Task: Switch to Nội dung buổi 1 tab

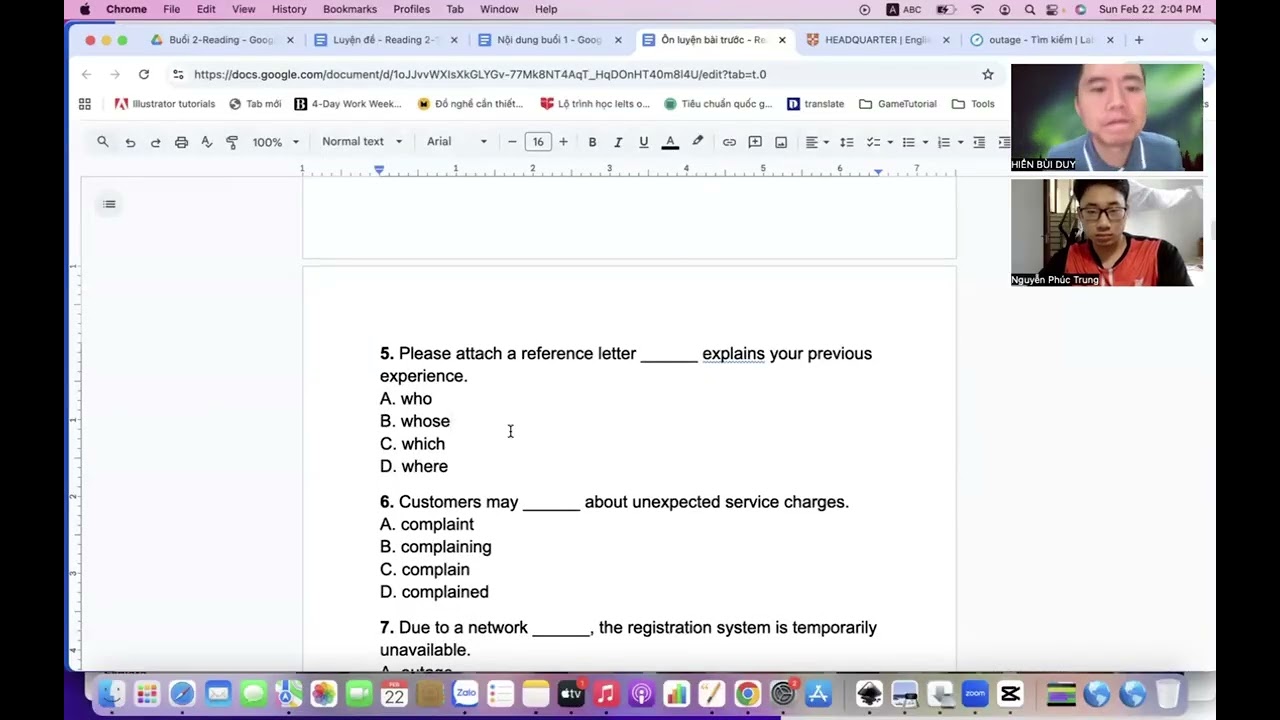Action: (549, 40)
